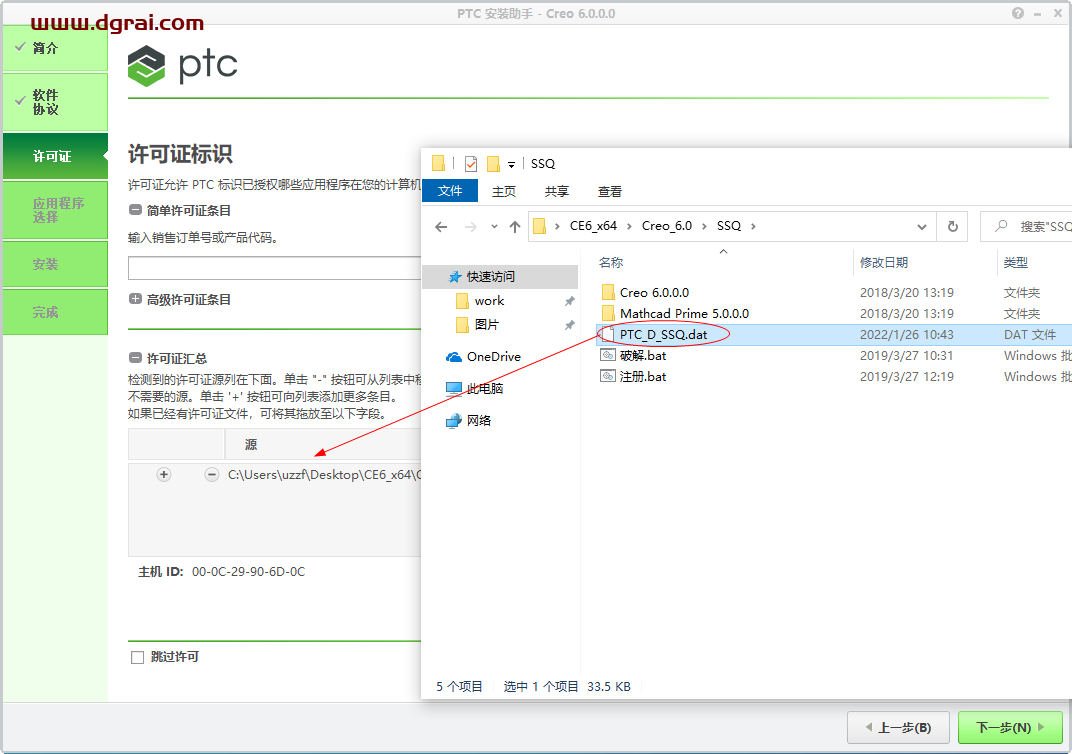
Task: Go to the 软件协议 installer step
Action: click(x=55, y=102)
